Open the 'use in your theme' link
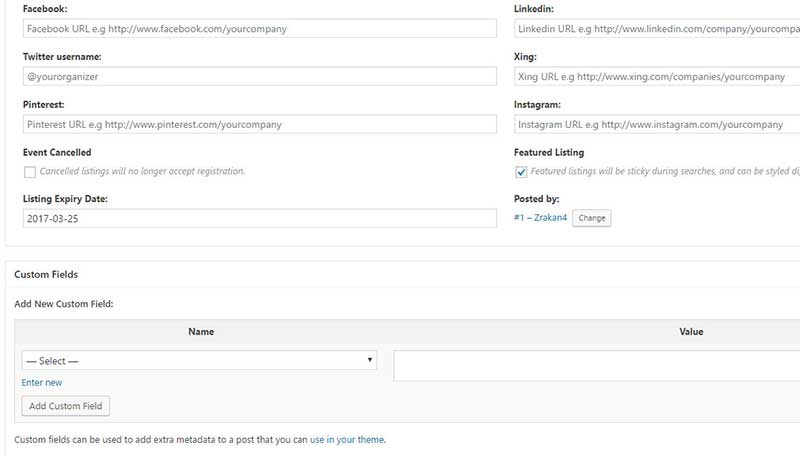 pos(347,439)
